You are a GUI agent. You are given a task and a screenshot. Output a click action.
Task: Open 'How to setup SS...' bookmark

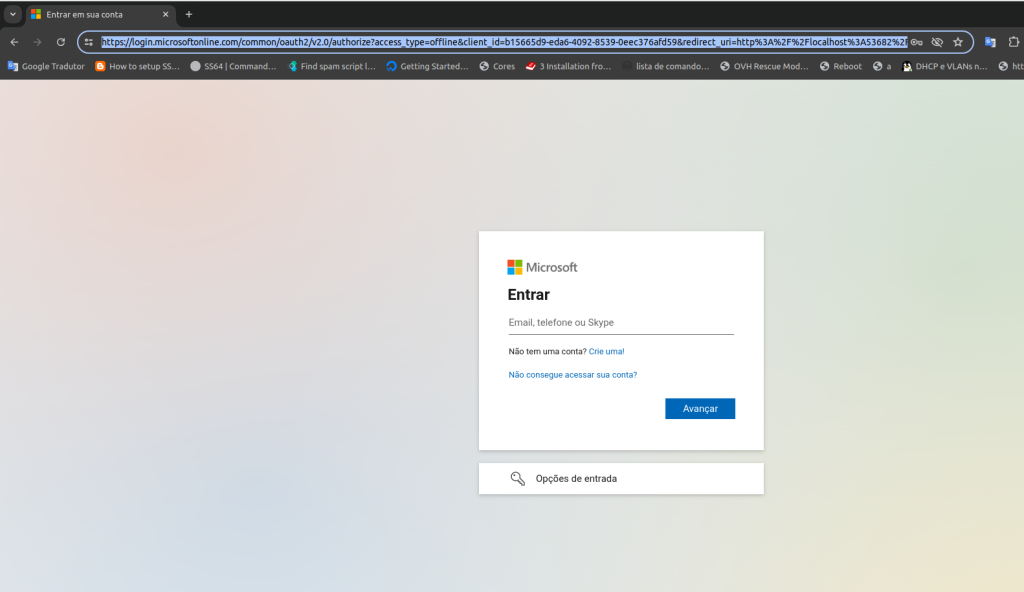[137, 66]
